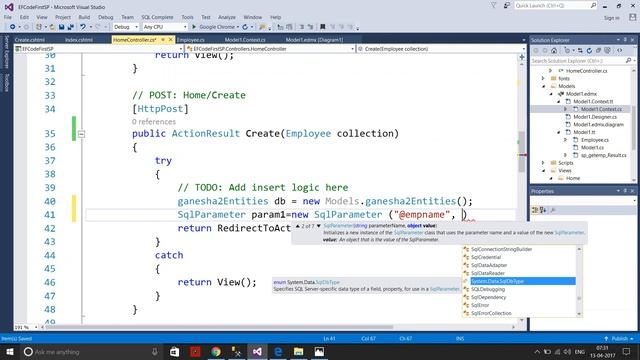Click the Publish button in status bar

tap(619, 339)
